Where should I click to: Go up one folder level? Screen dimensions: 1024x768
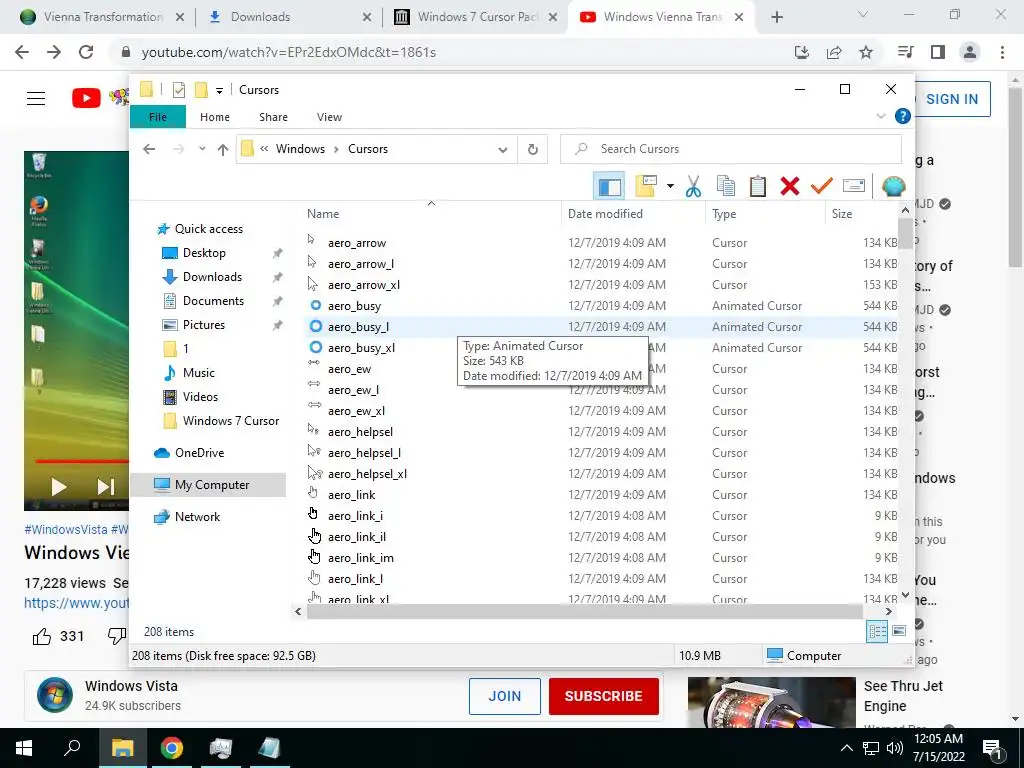tap(223, 150)
